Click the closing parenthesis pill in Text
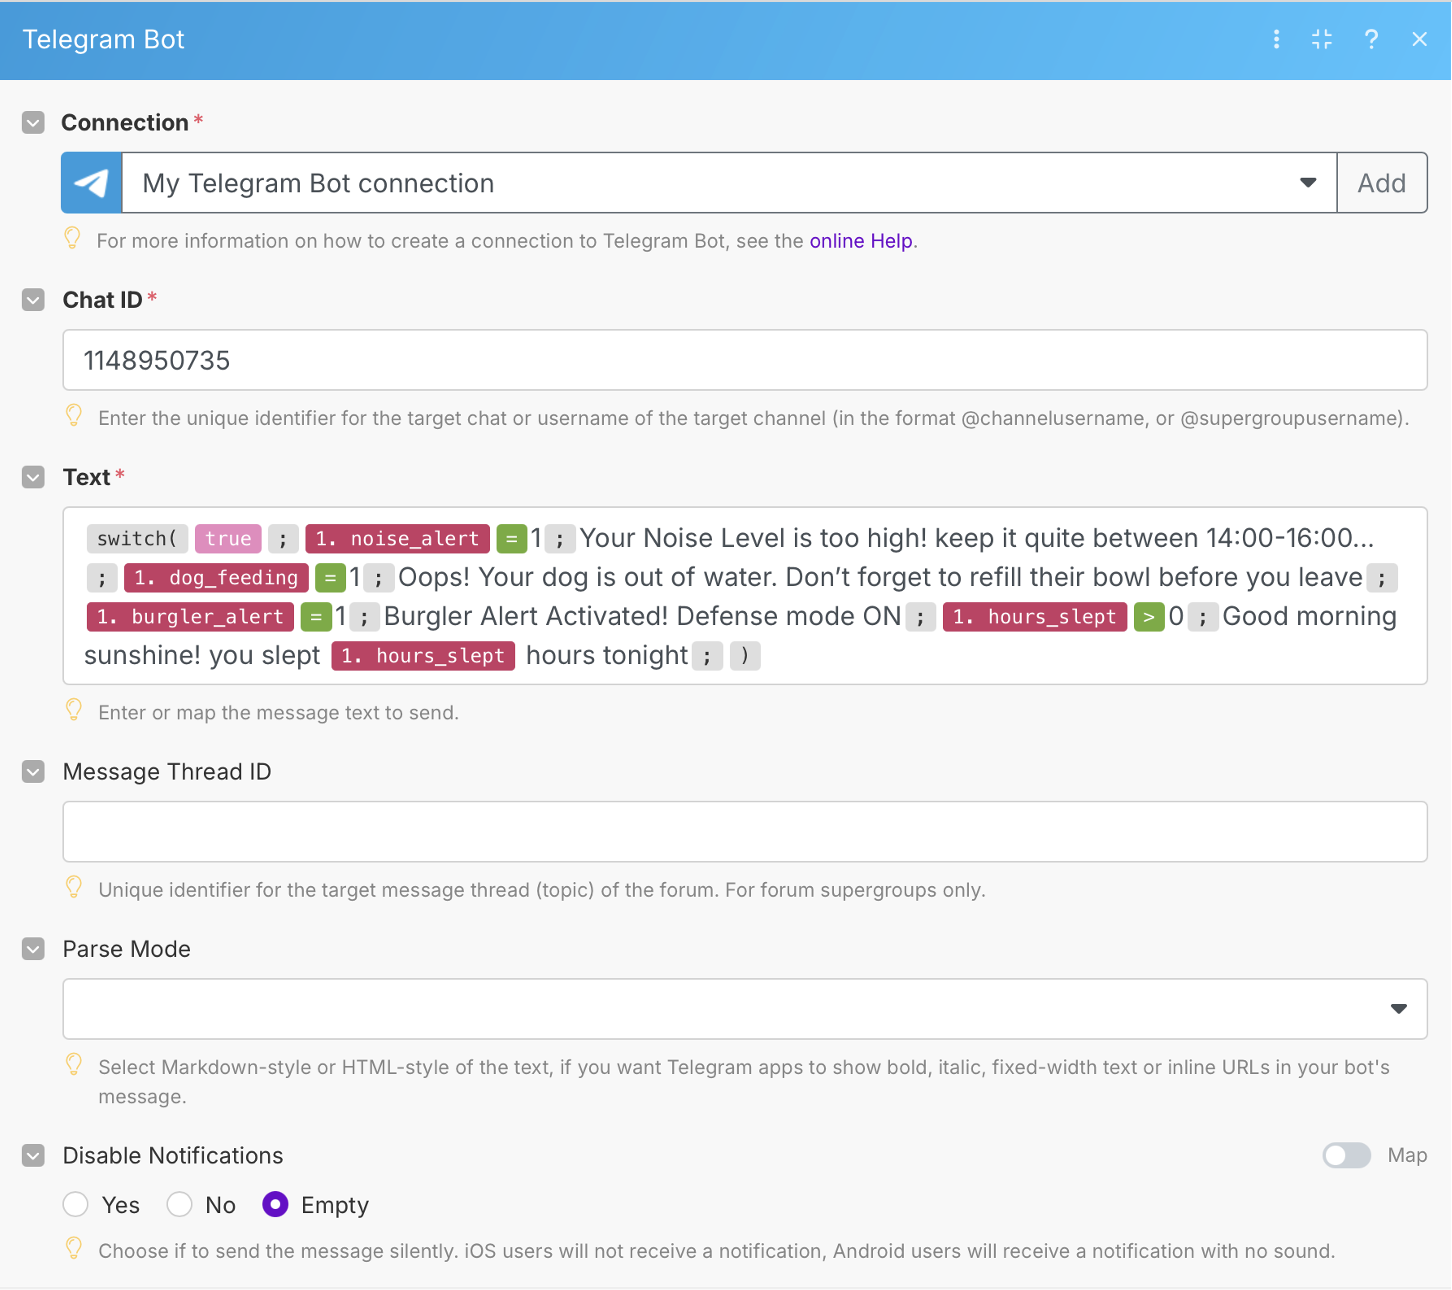The width and height of the screenshot is (1452, 1290). pyautogui.click(x=745, y=656)
